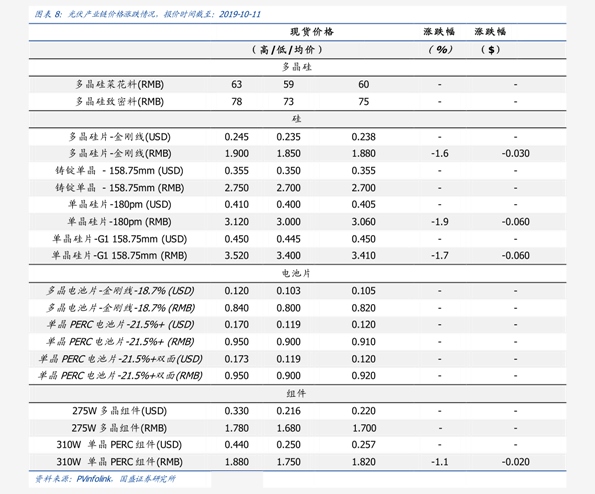Click row label '单晶硅片-180pm (USD)'
The height and width of the screenshot is (494, 595).
coord(120,205)
